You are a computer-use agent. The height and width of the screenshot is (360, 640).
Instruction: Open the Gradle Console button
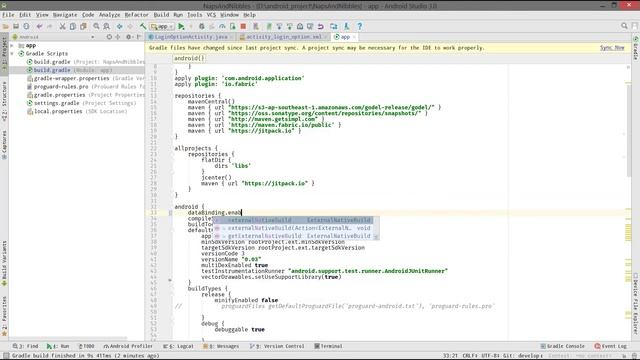(x=562, y=346)
